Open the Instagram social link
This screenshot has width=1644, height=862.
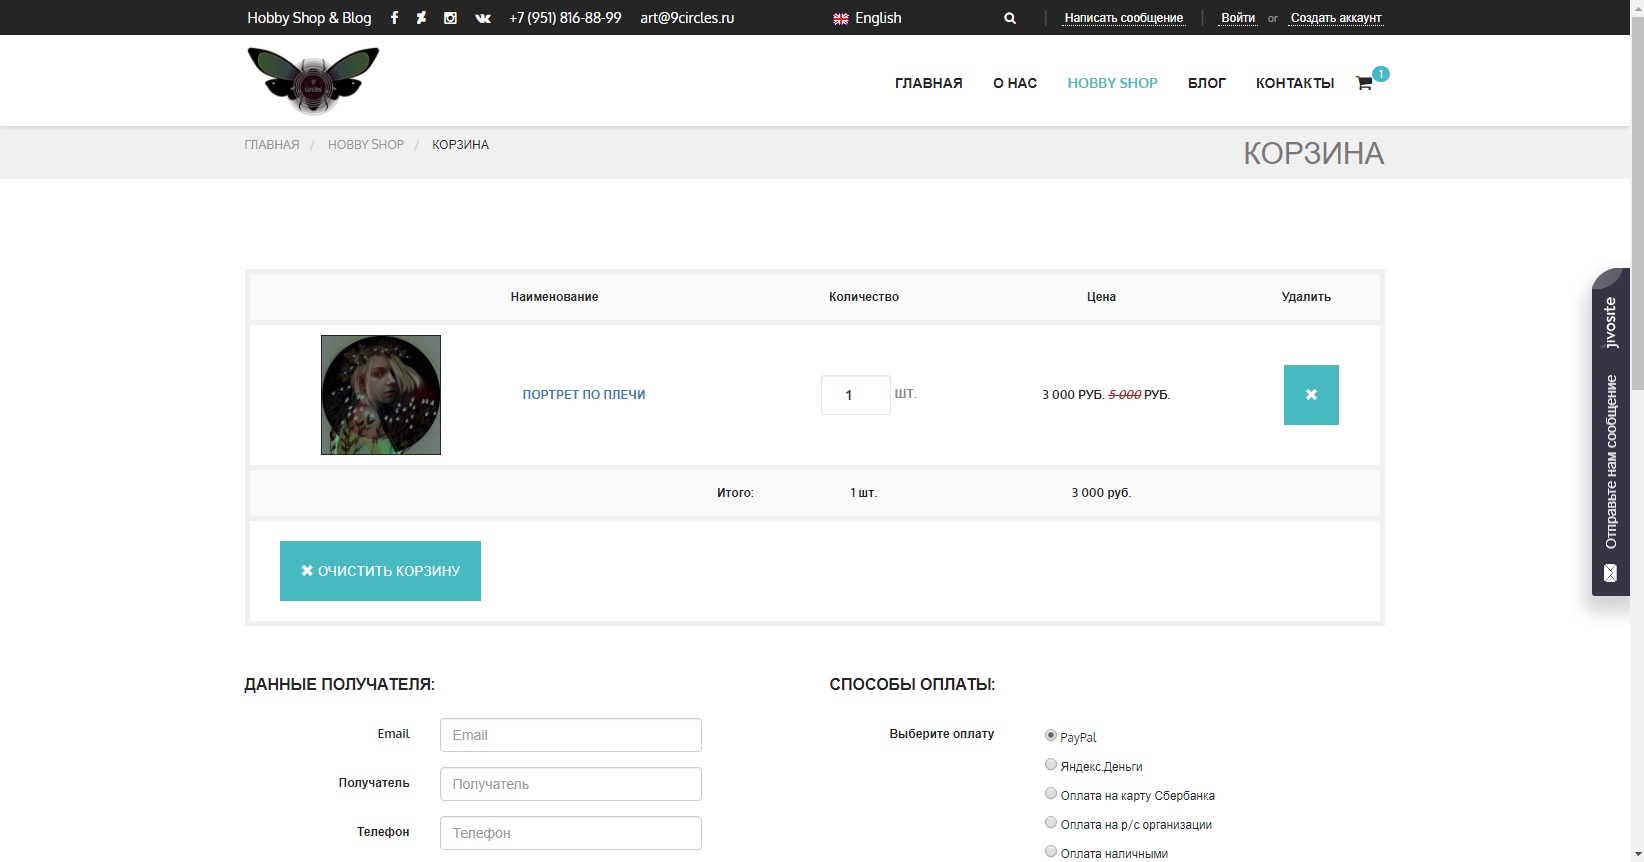450,18
